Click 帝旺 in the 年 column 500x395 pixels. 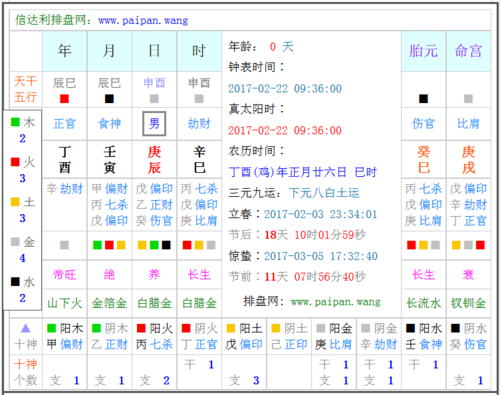point(65,275)
